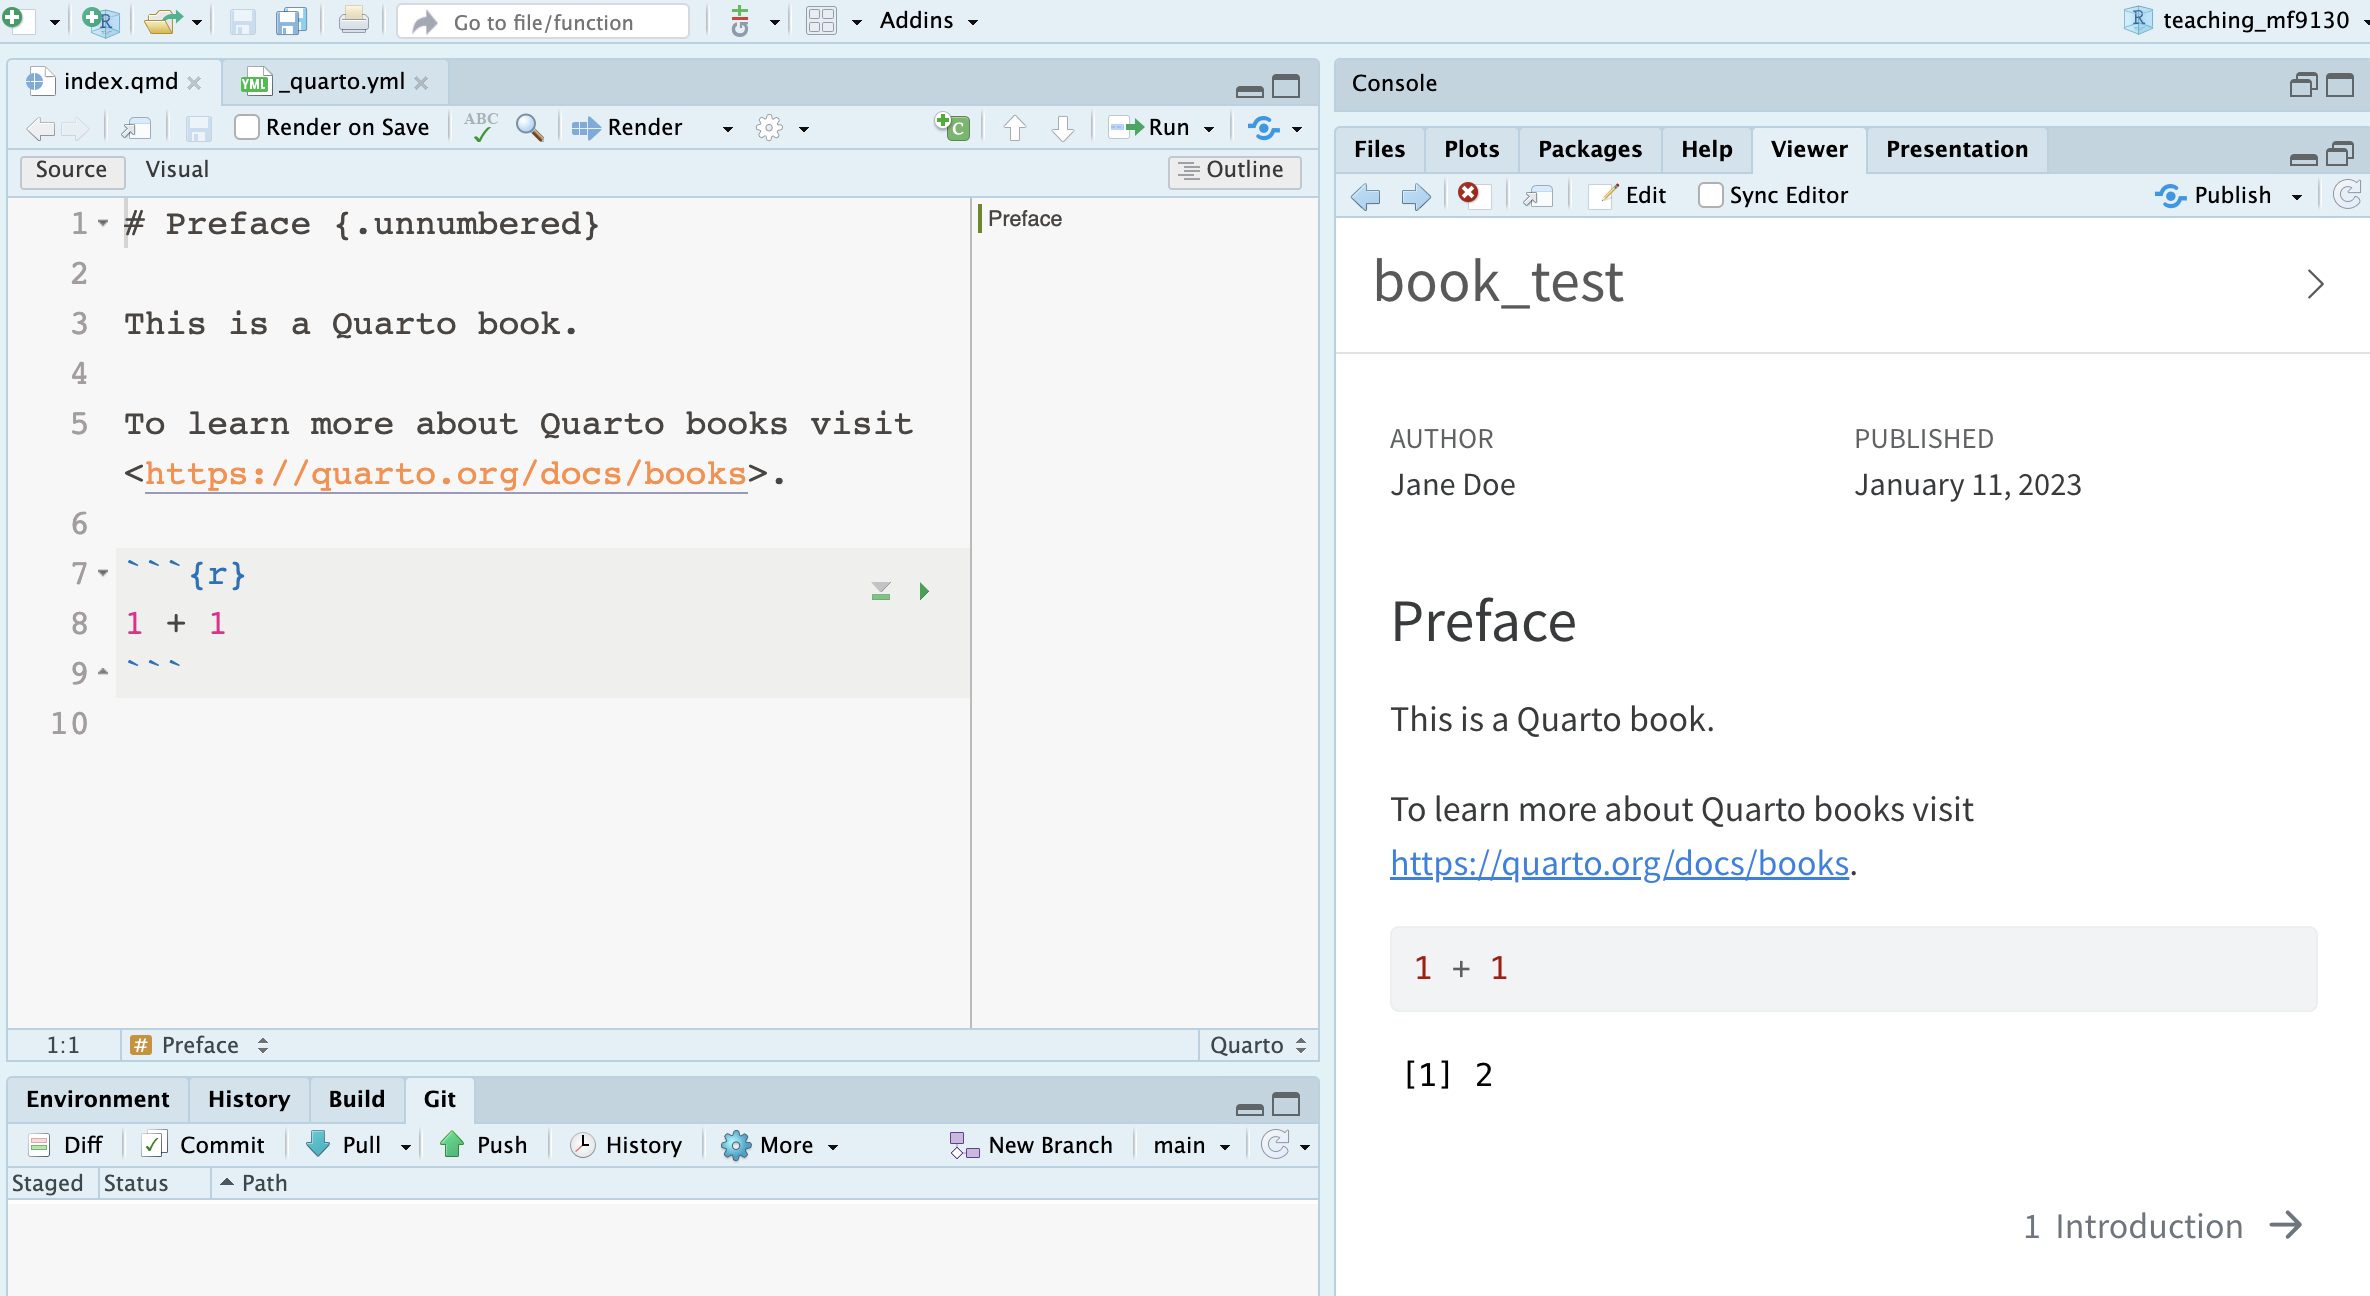The image size is (2370, 1296).
Task: Click the Git Push button
Action: [483, 1145]
